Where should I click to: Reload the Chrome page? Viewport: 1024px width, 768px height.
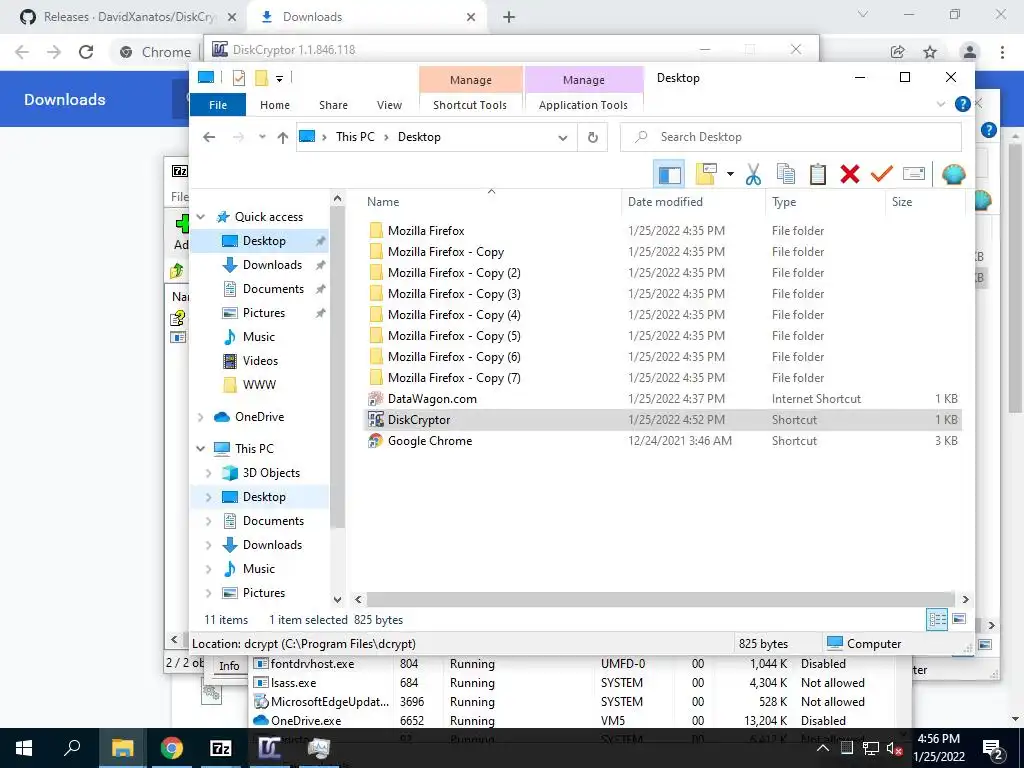pyautogui.click(x=86, y=52)
